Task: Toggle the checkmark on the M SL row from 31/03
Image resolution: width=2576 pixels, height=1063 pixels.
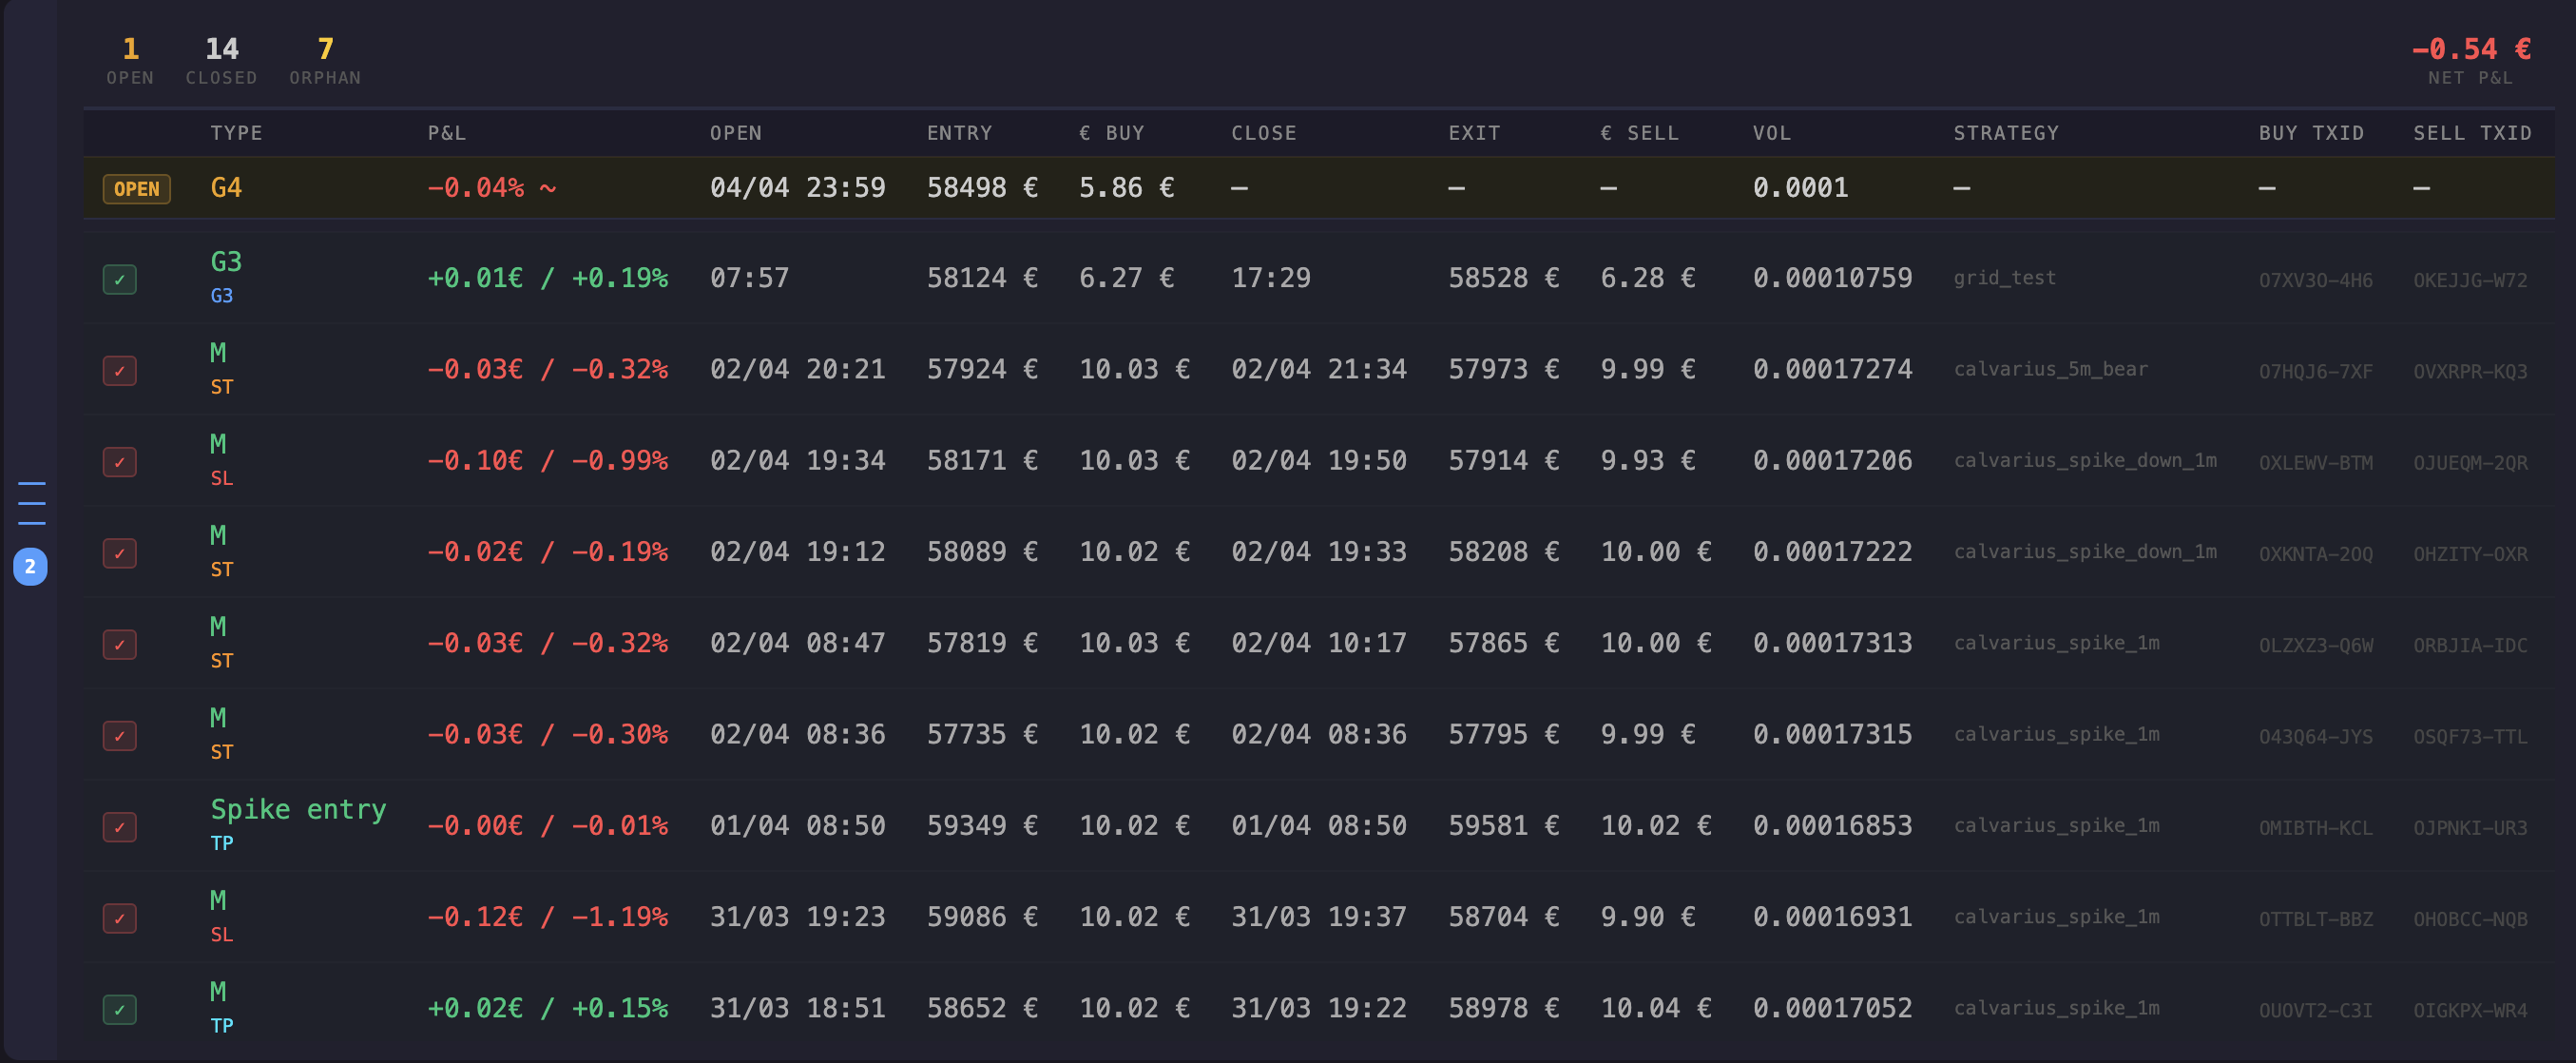Action: [x=119, y=918]
